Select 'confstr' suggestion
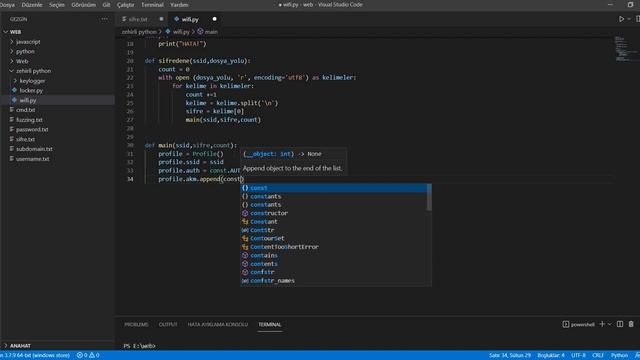Viewport: 640px width, 360px height. pos(334,272)
